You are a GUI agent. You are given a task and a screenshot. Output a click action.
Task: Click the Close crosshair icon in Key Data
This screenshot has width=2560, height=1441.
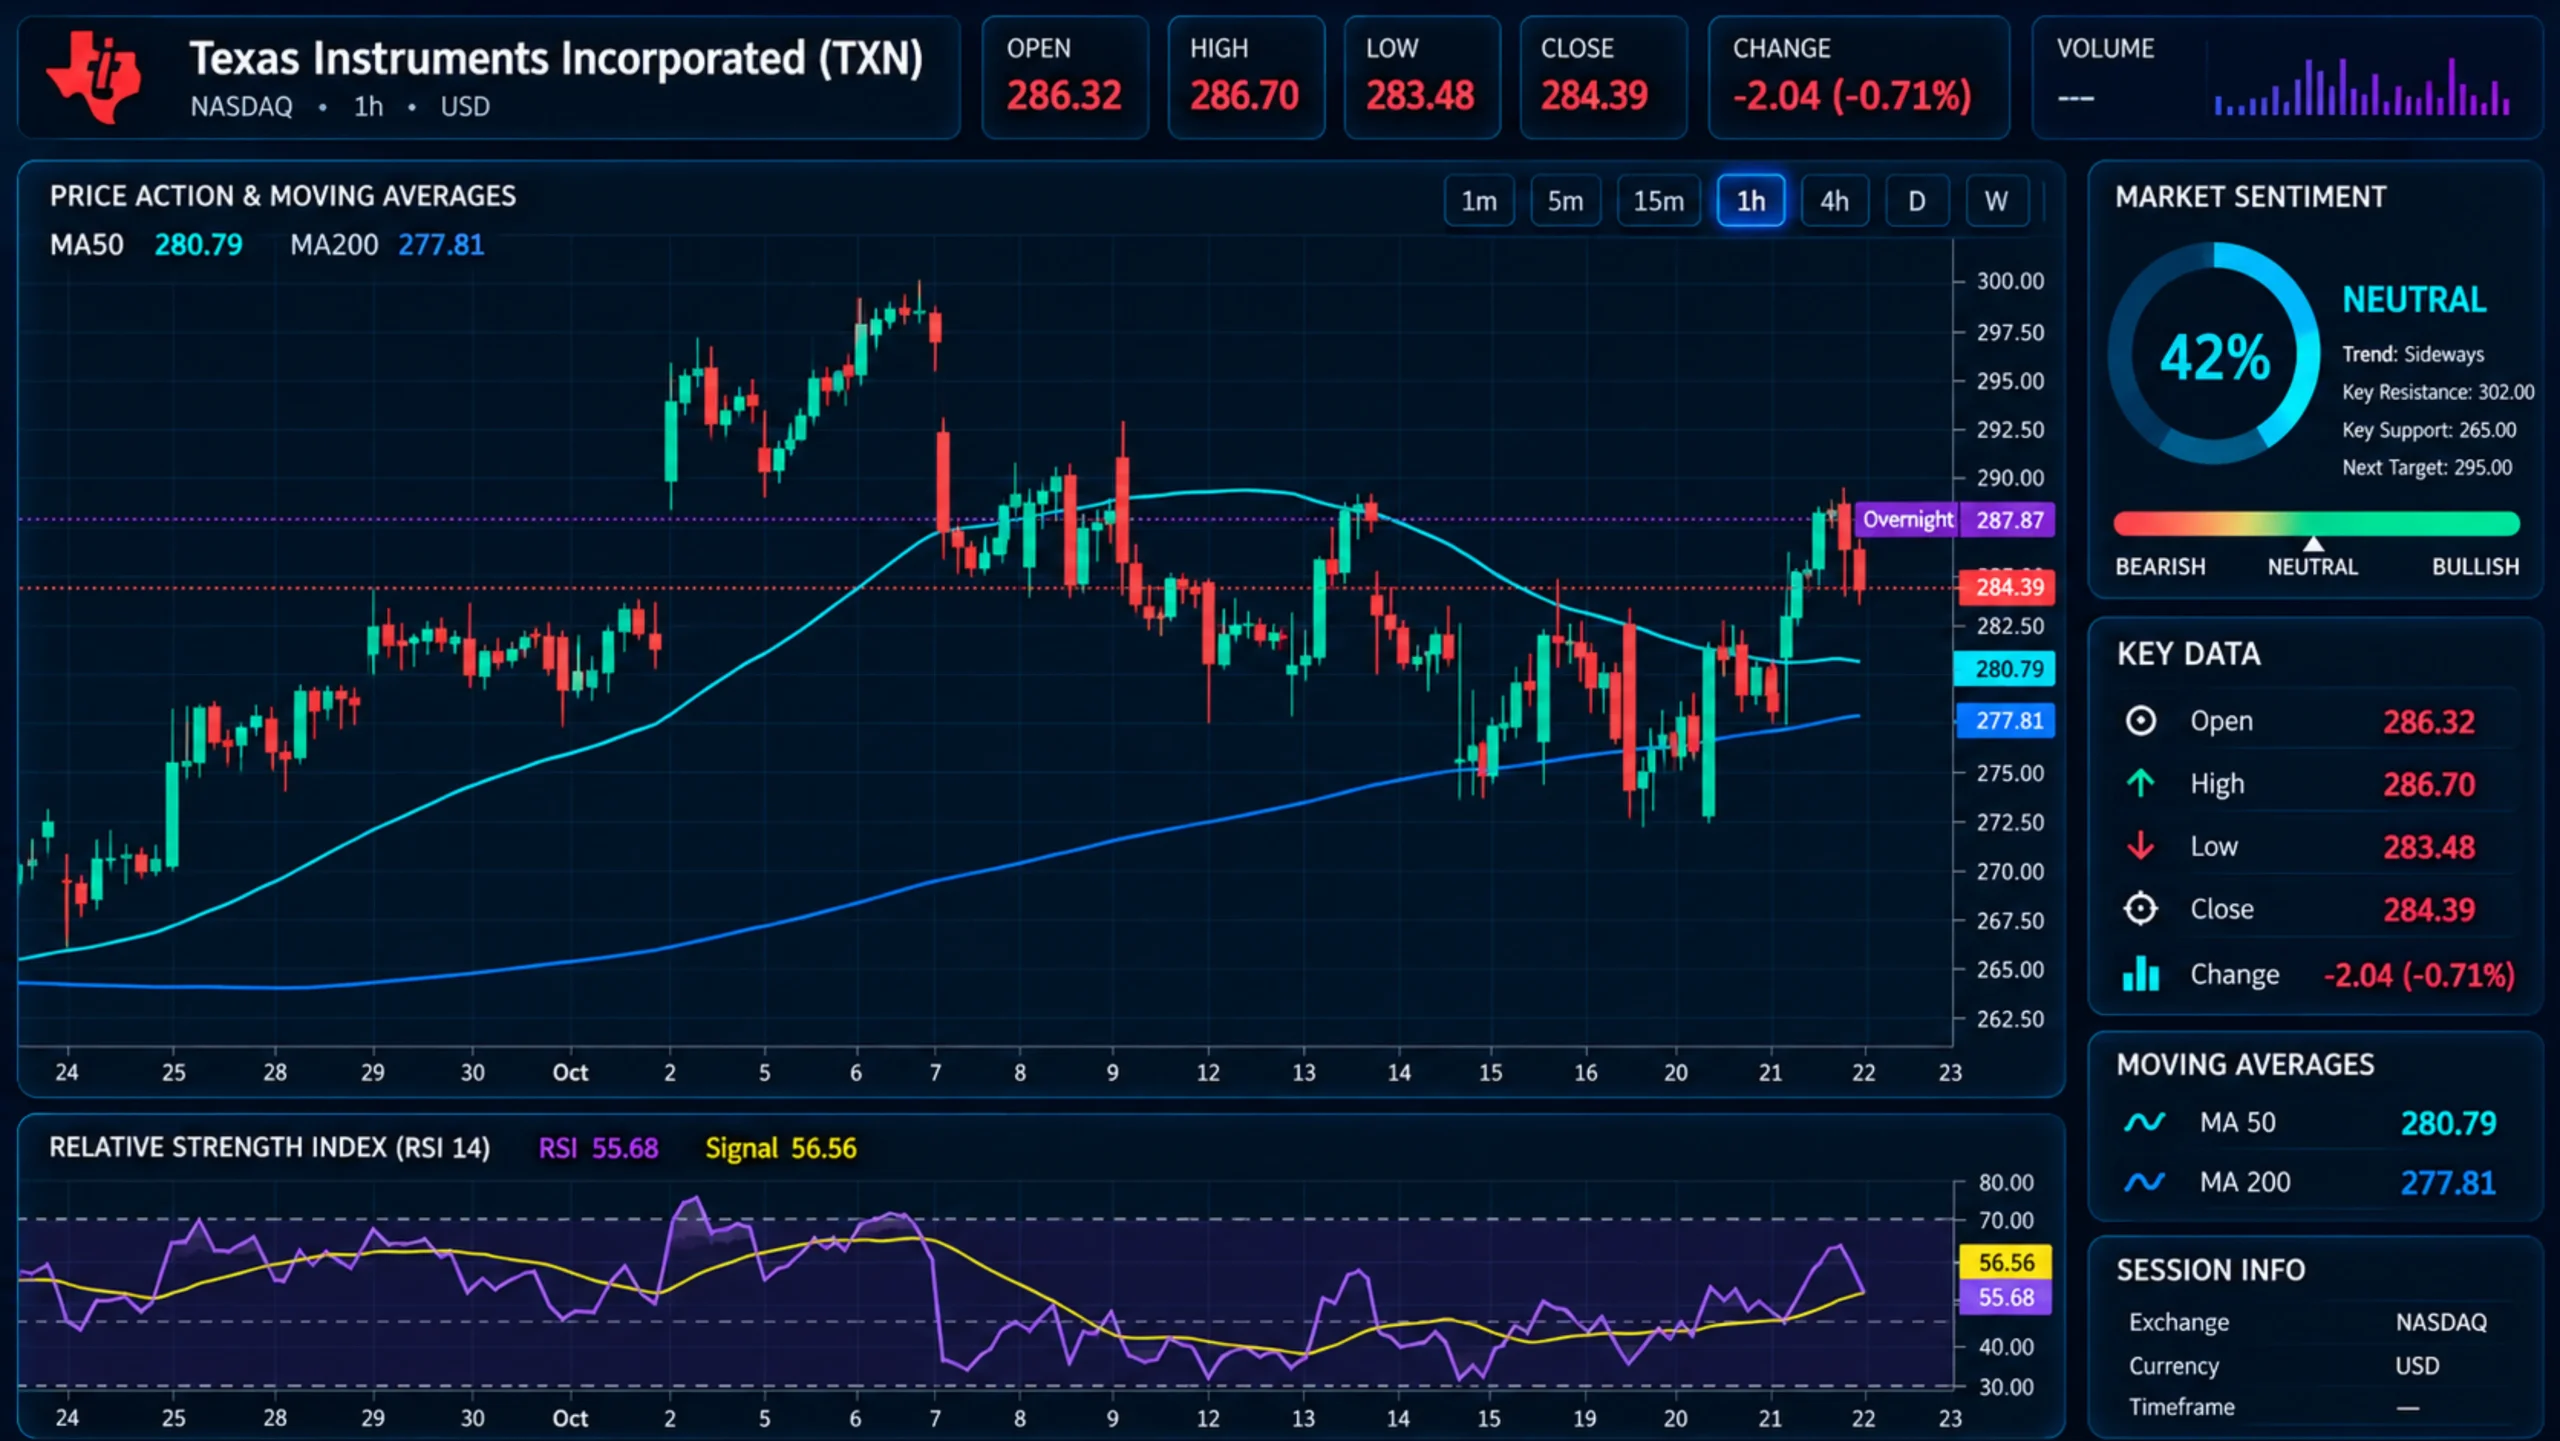pyautogui.click(x=2140, y=909)
